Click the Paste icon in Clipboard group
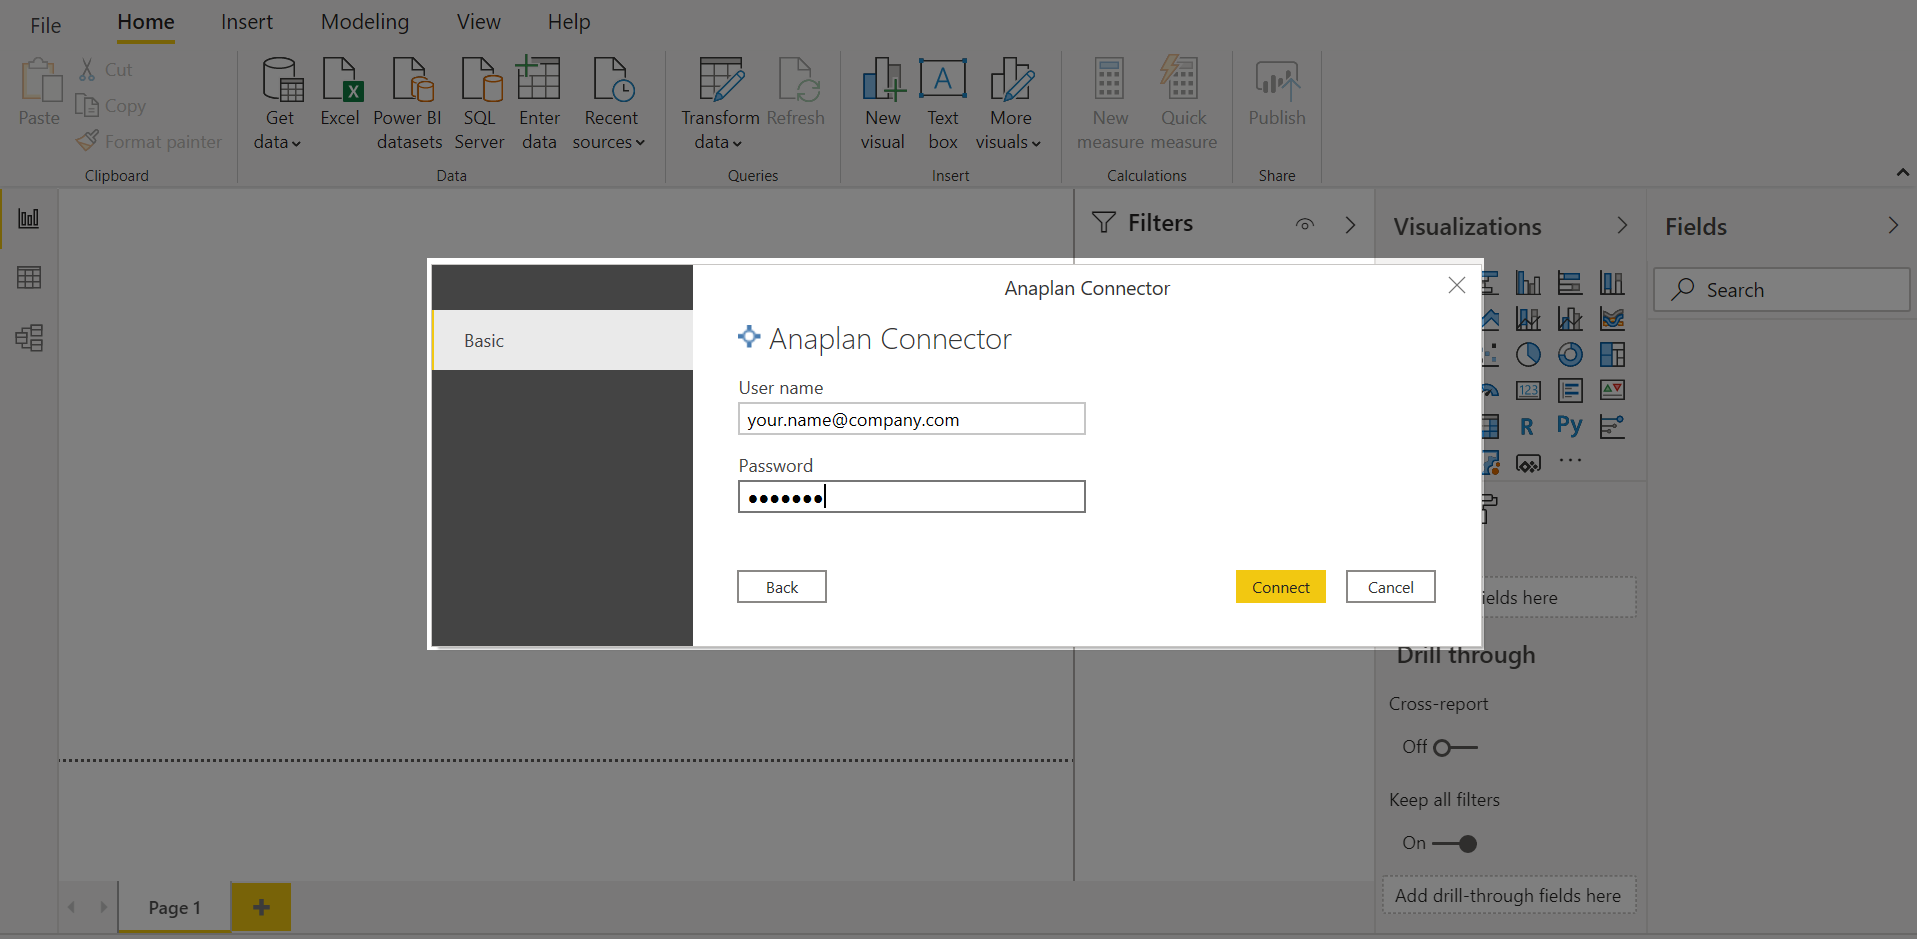Image resolution: width=1917 pixels, height=939 pixels. (x=41, y=80)
